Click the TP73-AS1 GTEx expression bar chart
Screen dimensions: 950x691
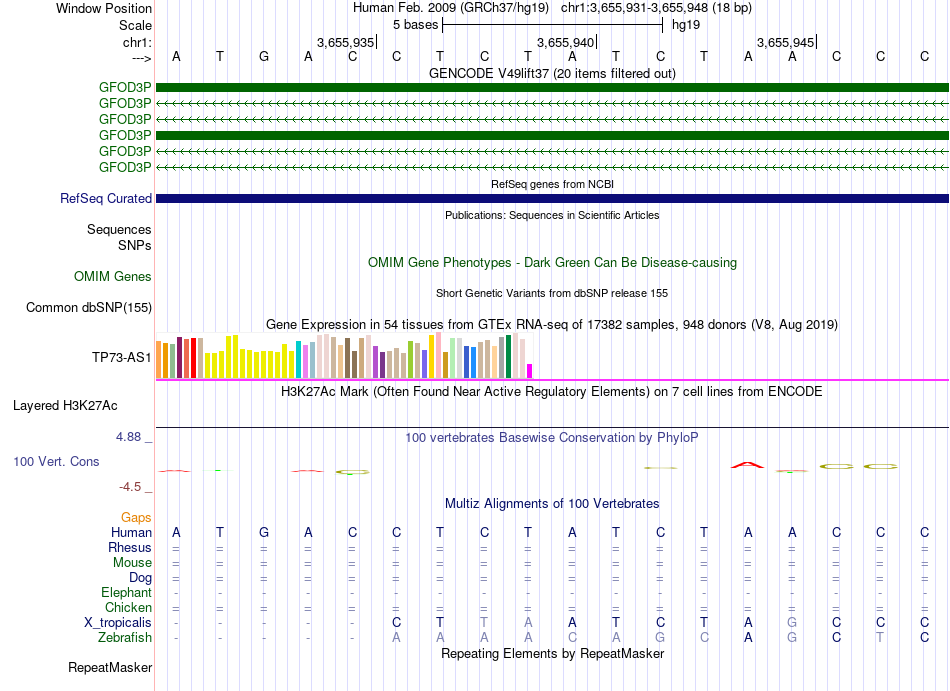[x=344, y=355]
